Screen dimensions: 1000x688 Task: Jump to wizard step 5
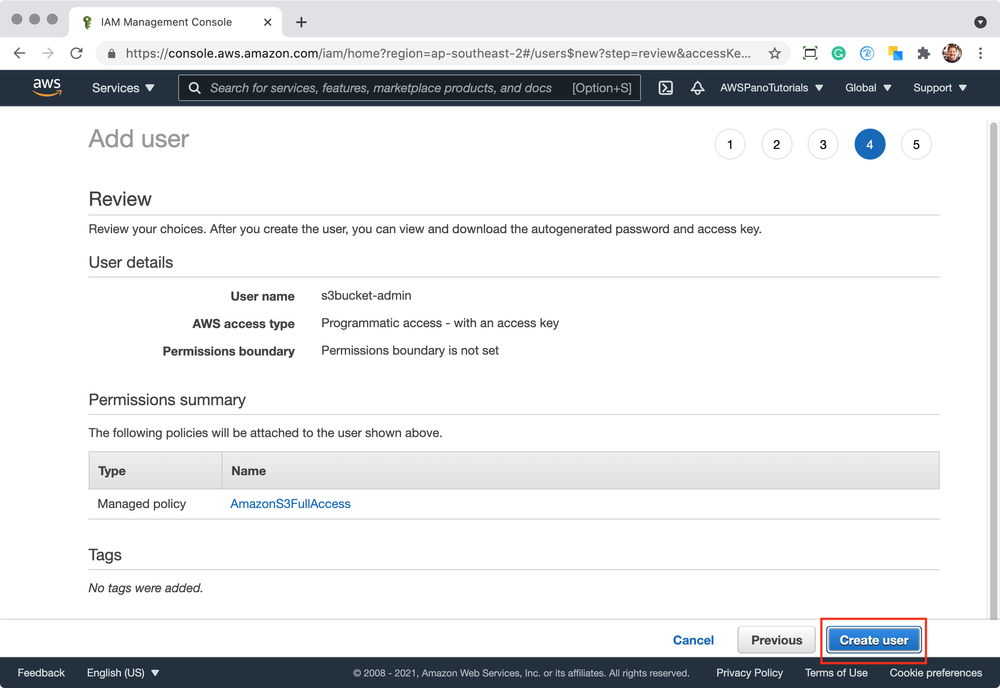point(916,145)
